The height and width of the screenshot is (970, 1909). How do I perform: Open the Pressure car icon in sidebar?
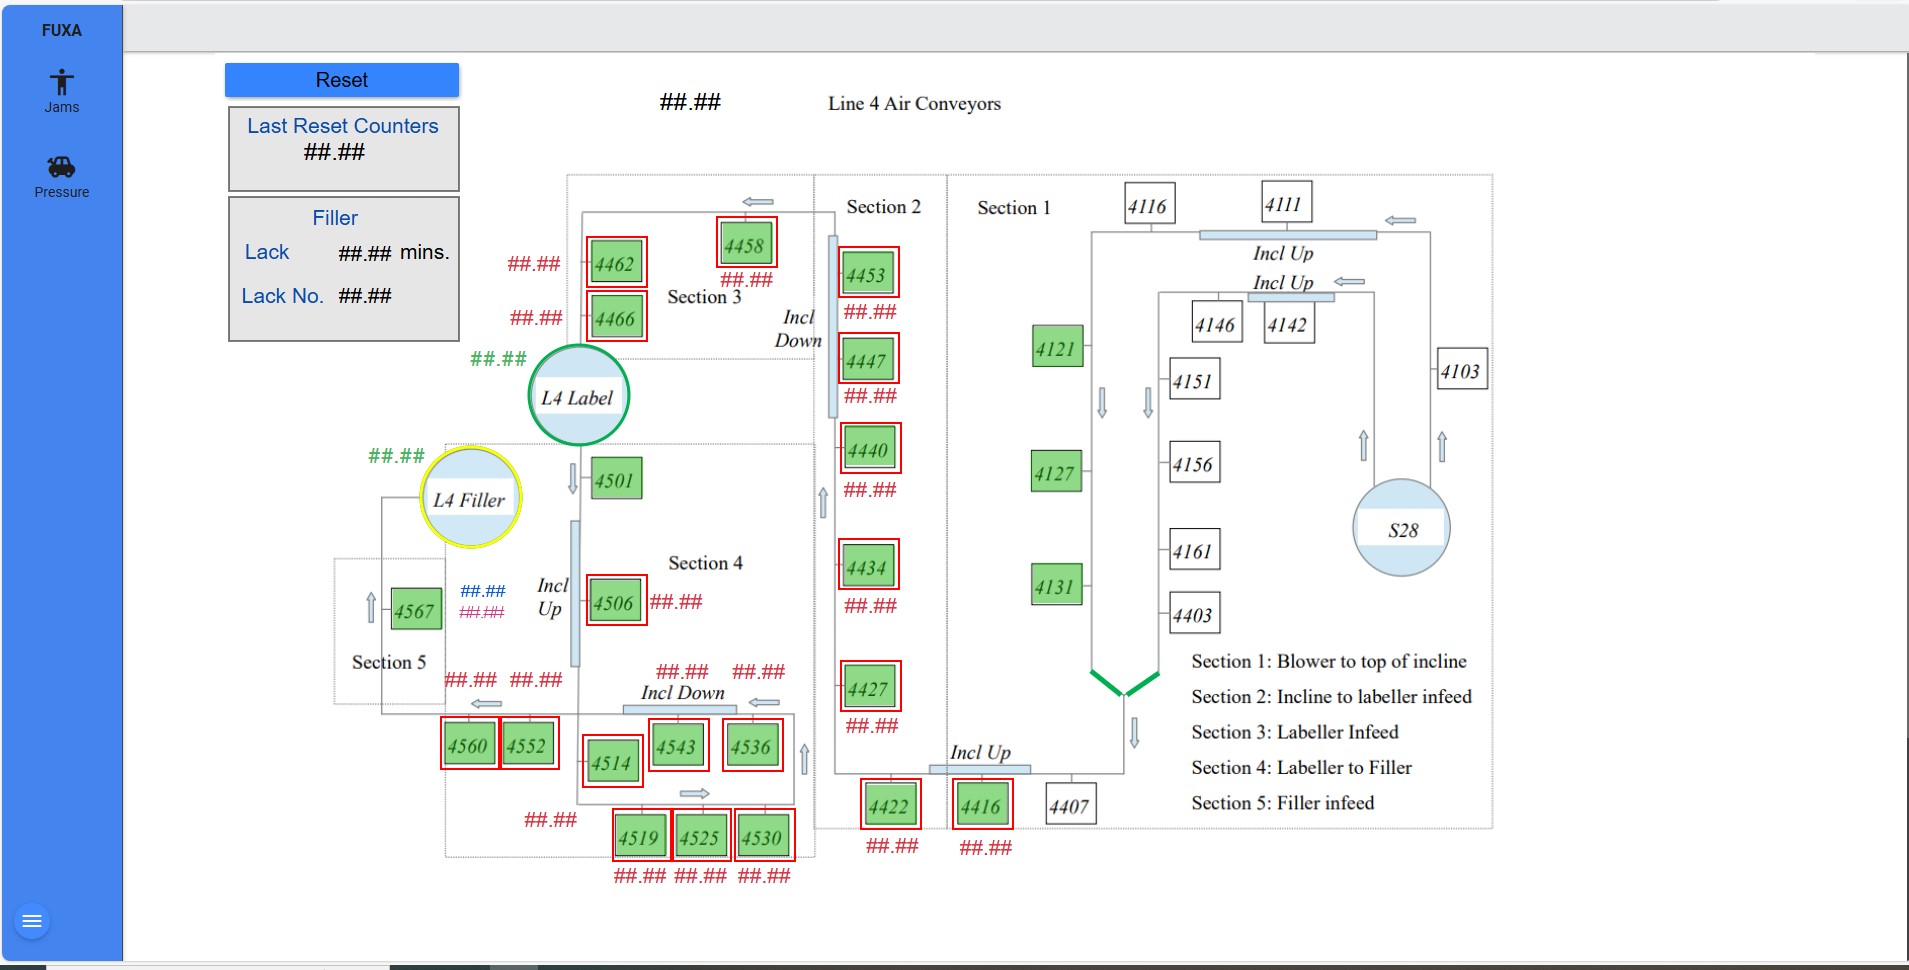pos(61,175)
